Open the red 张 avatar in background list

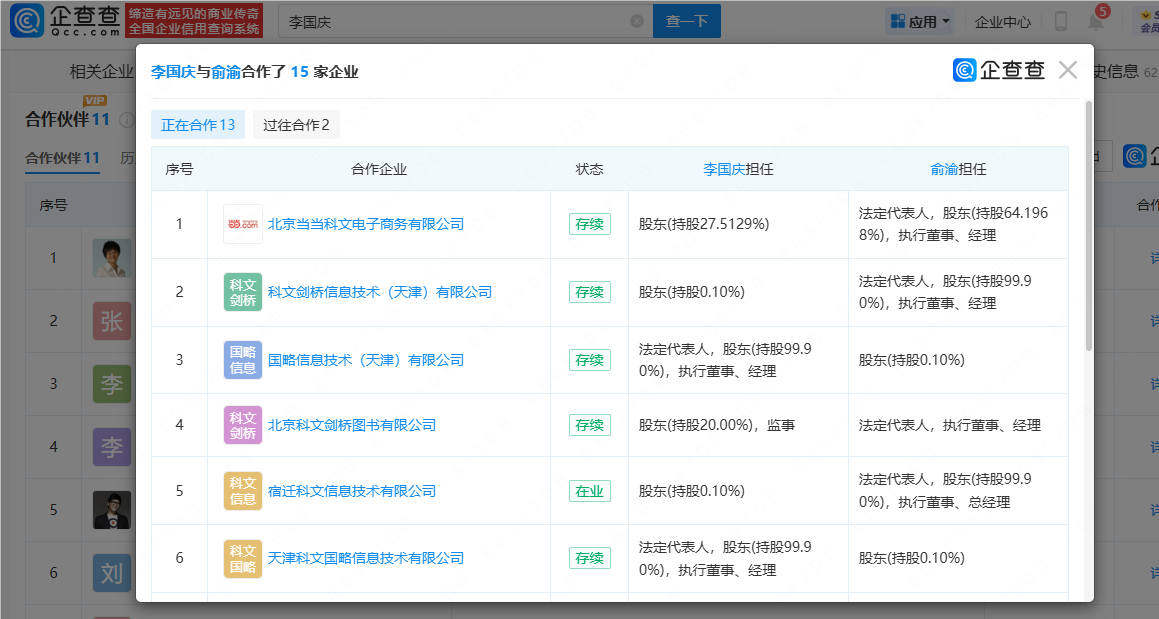(112, 321)
